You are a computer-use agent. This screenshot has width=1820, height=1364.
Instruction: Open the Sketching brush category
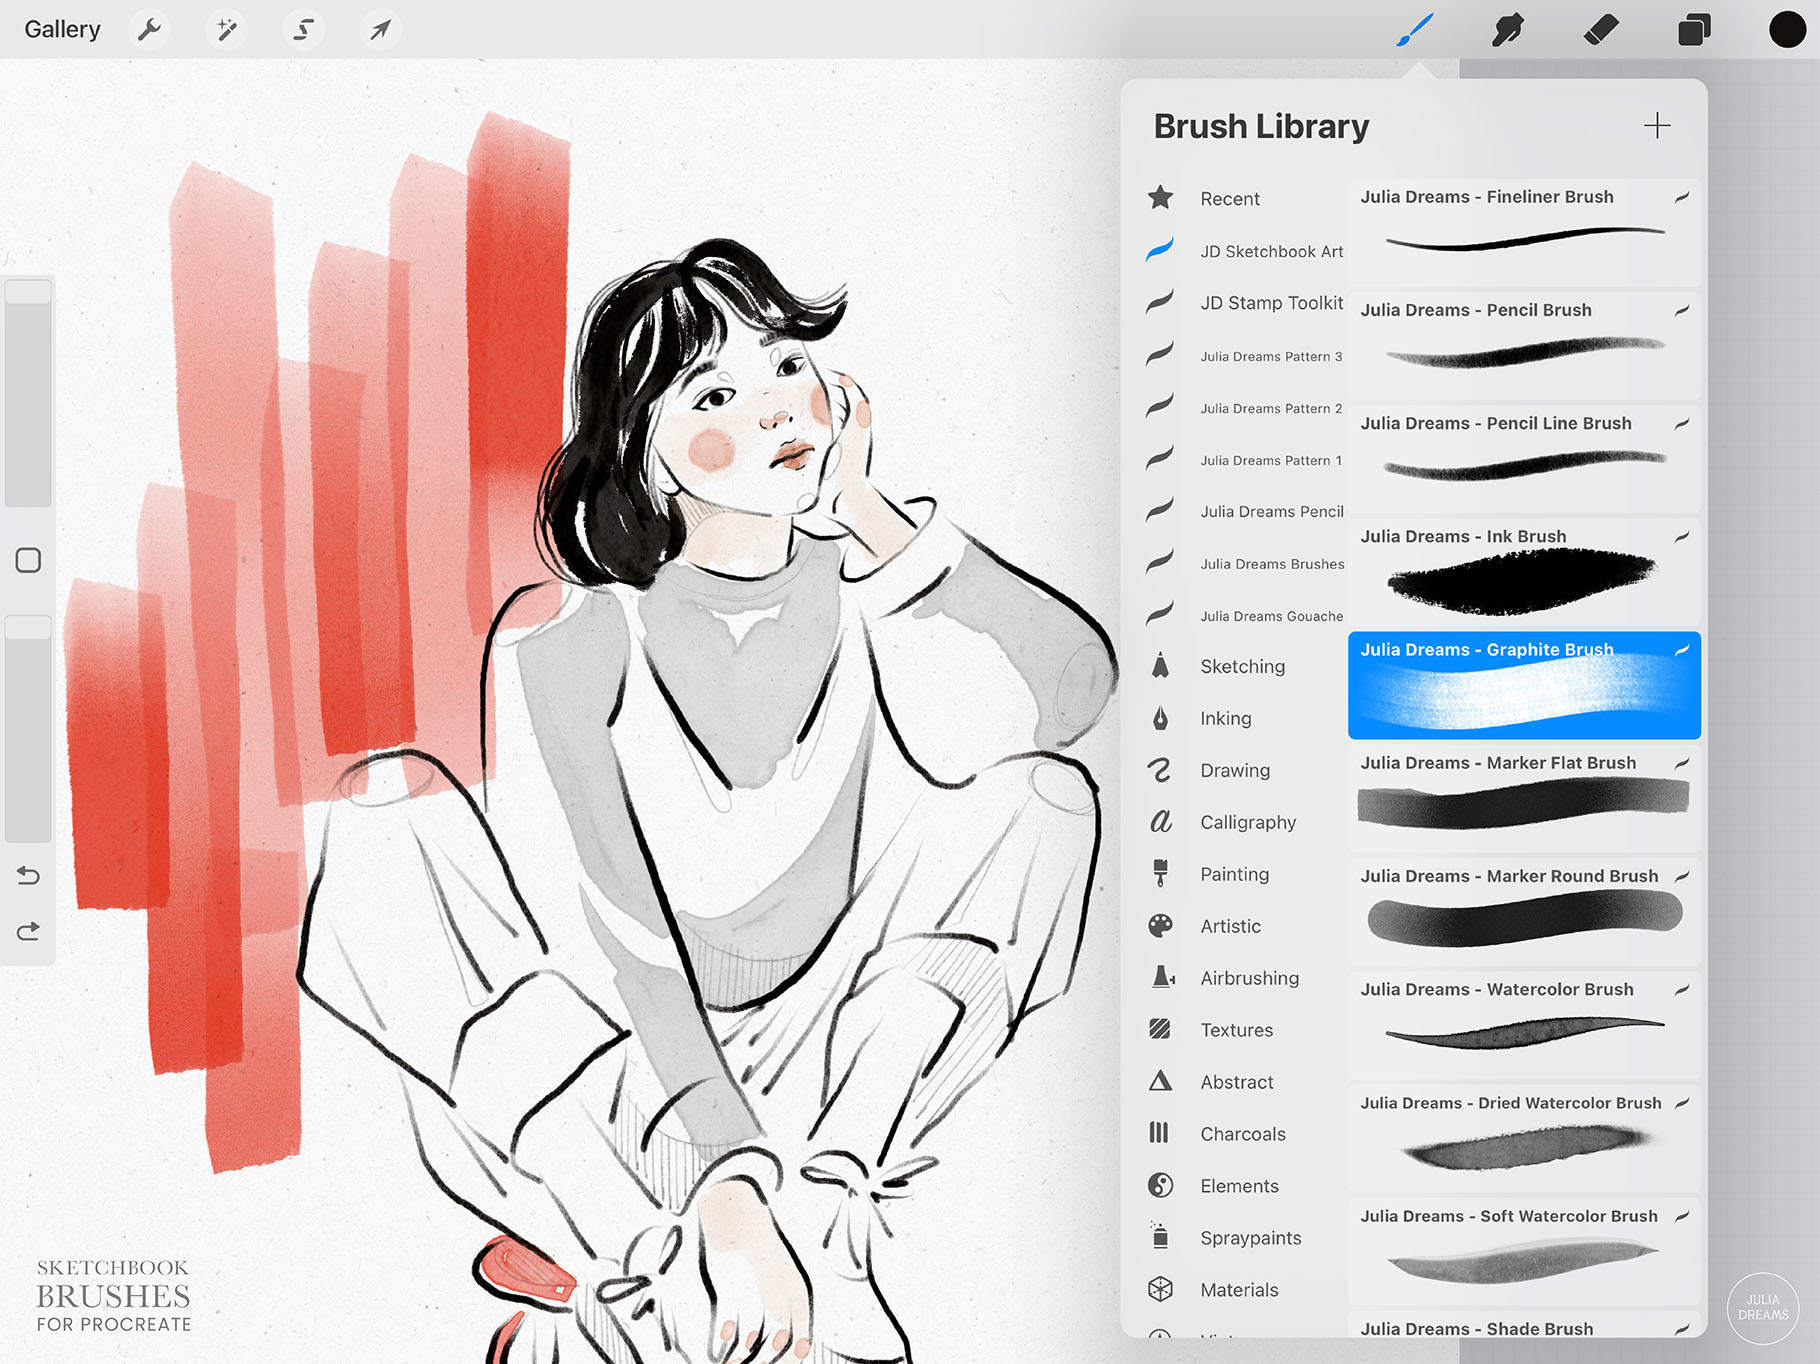(1242, 666)
